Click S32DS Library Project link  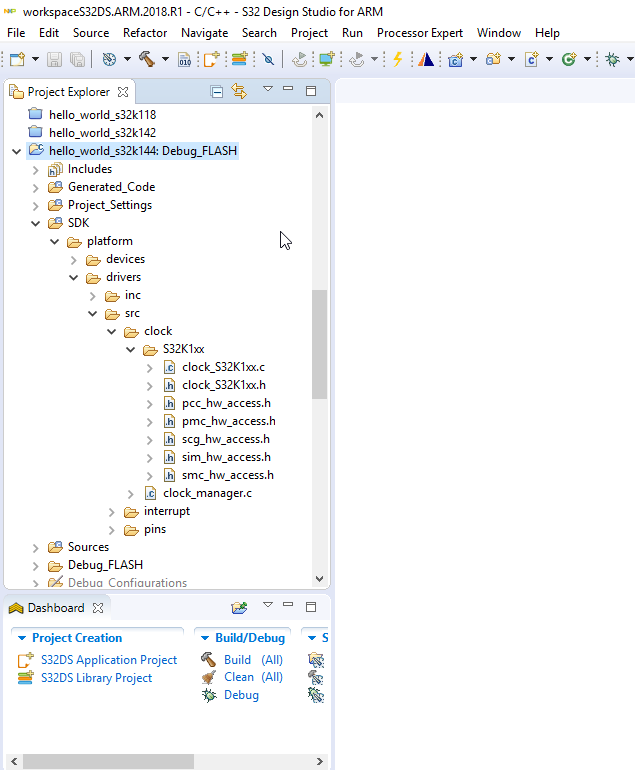click(x=96, y=678)
